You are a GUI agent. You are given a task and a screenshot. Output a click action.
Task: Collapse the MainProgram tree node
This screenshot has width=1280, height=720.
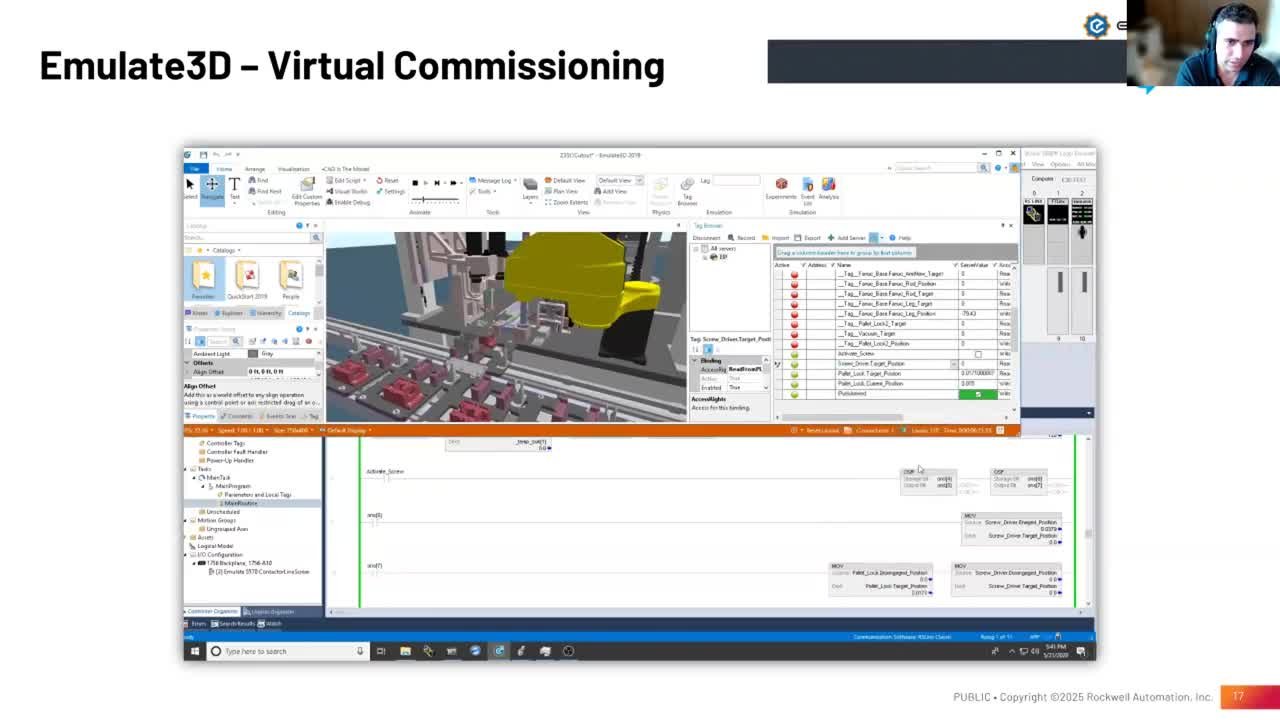203,486
